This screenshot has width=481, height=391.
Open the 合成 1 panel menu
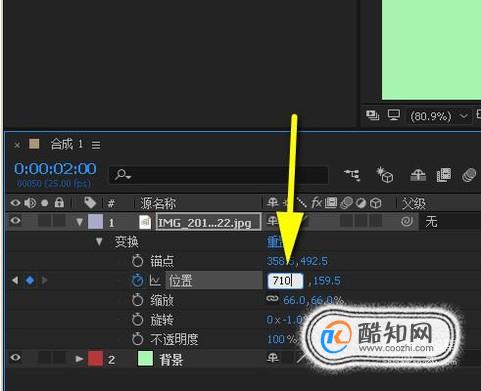coord(96,145)
